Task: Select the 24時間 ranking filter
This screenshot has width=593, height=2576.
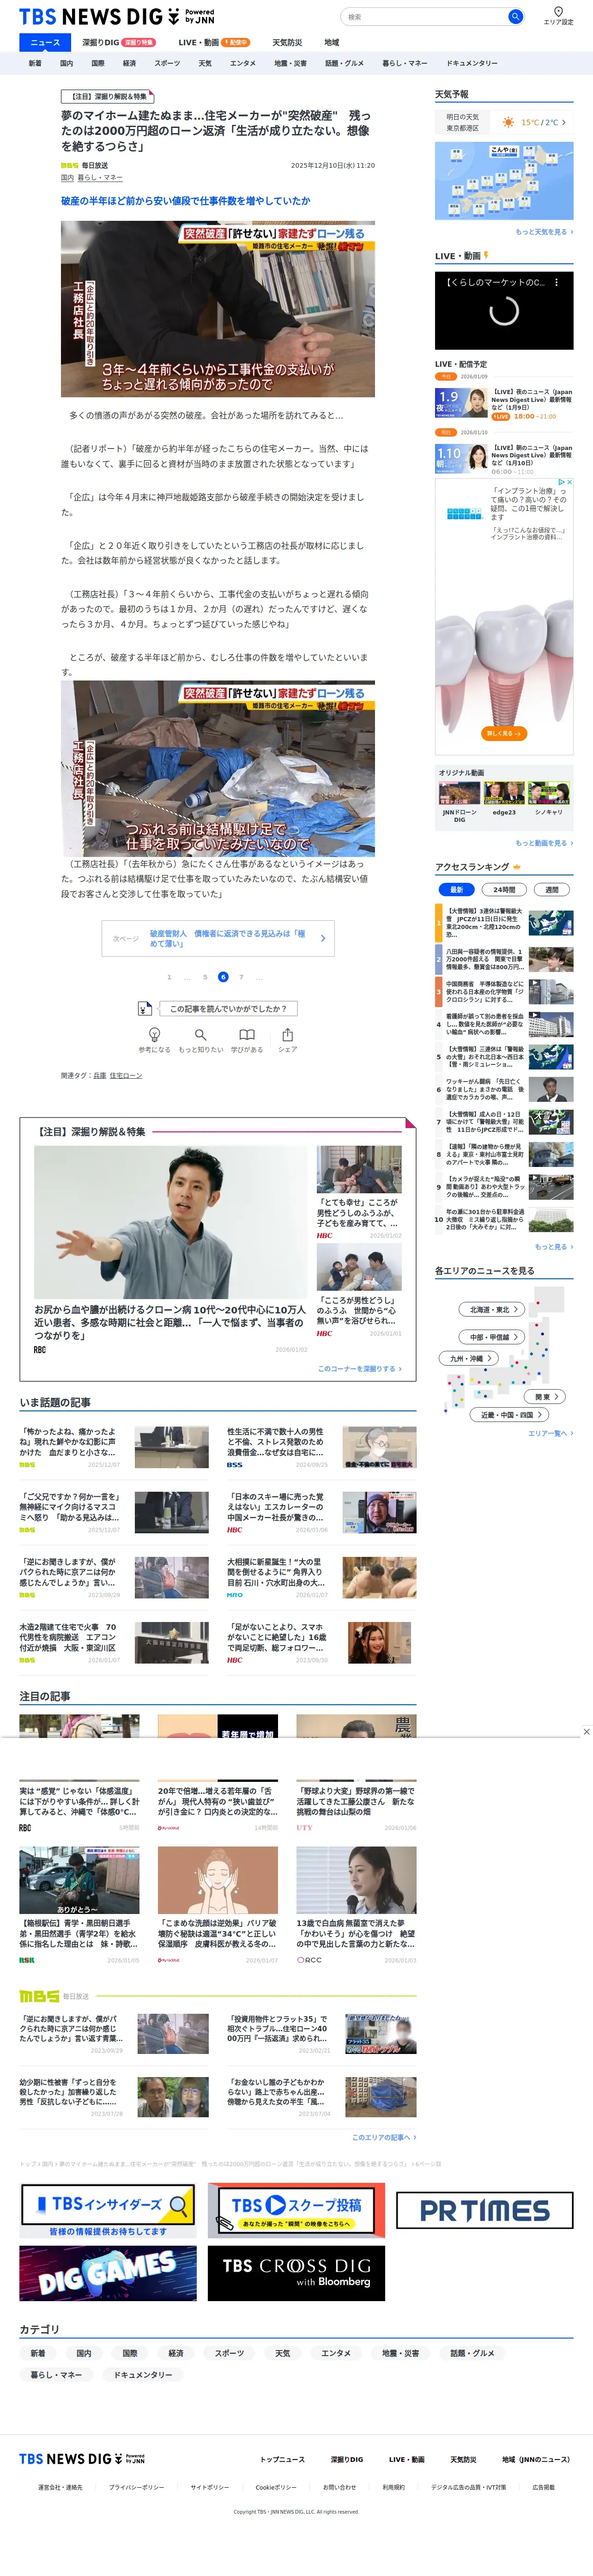Action: pos(504,890)
